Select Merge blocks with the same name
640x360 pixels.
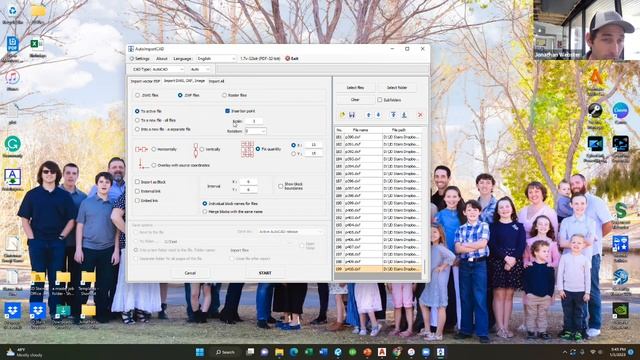[x=205, y=212]
